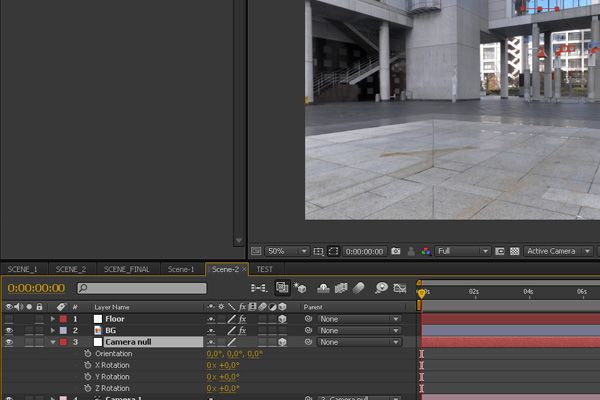Open the Full resolution dropdown

tap(463, 251)
